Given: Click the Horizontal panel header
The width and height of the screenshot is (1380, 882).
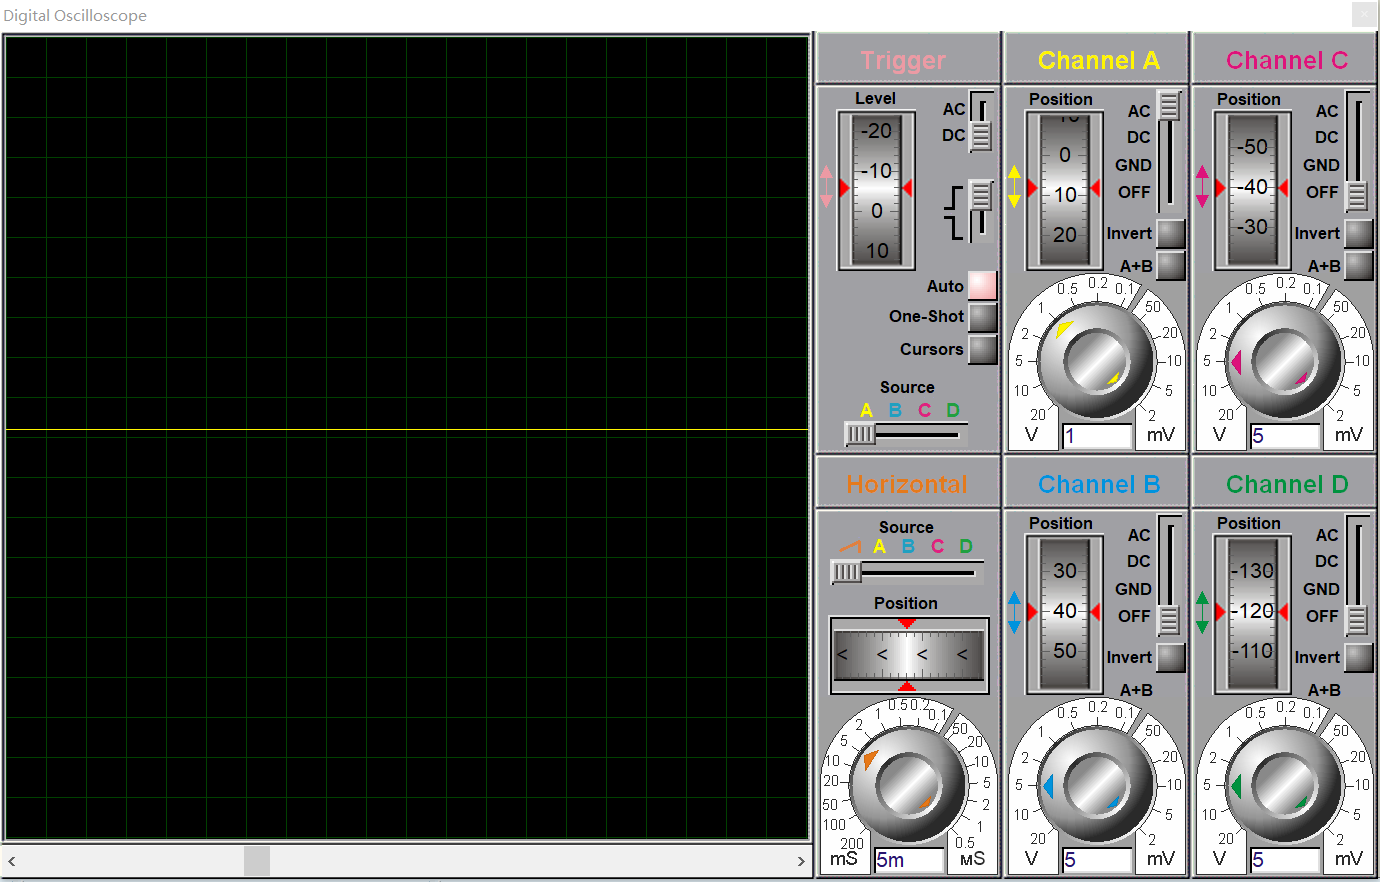Looking at the screenshot, I should point(908,483).
